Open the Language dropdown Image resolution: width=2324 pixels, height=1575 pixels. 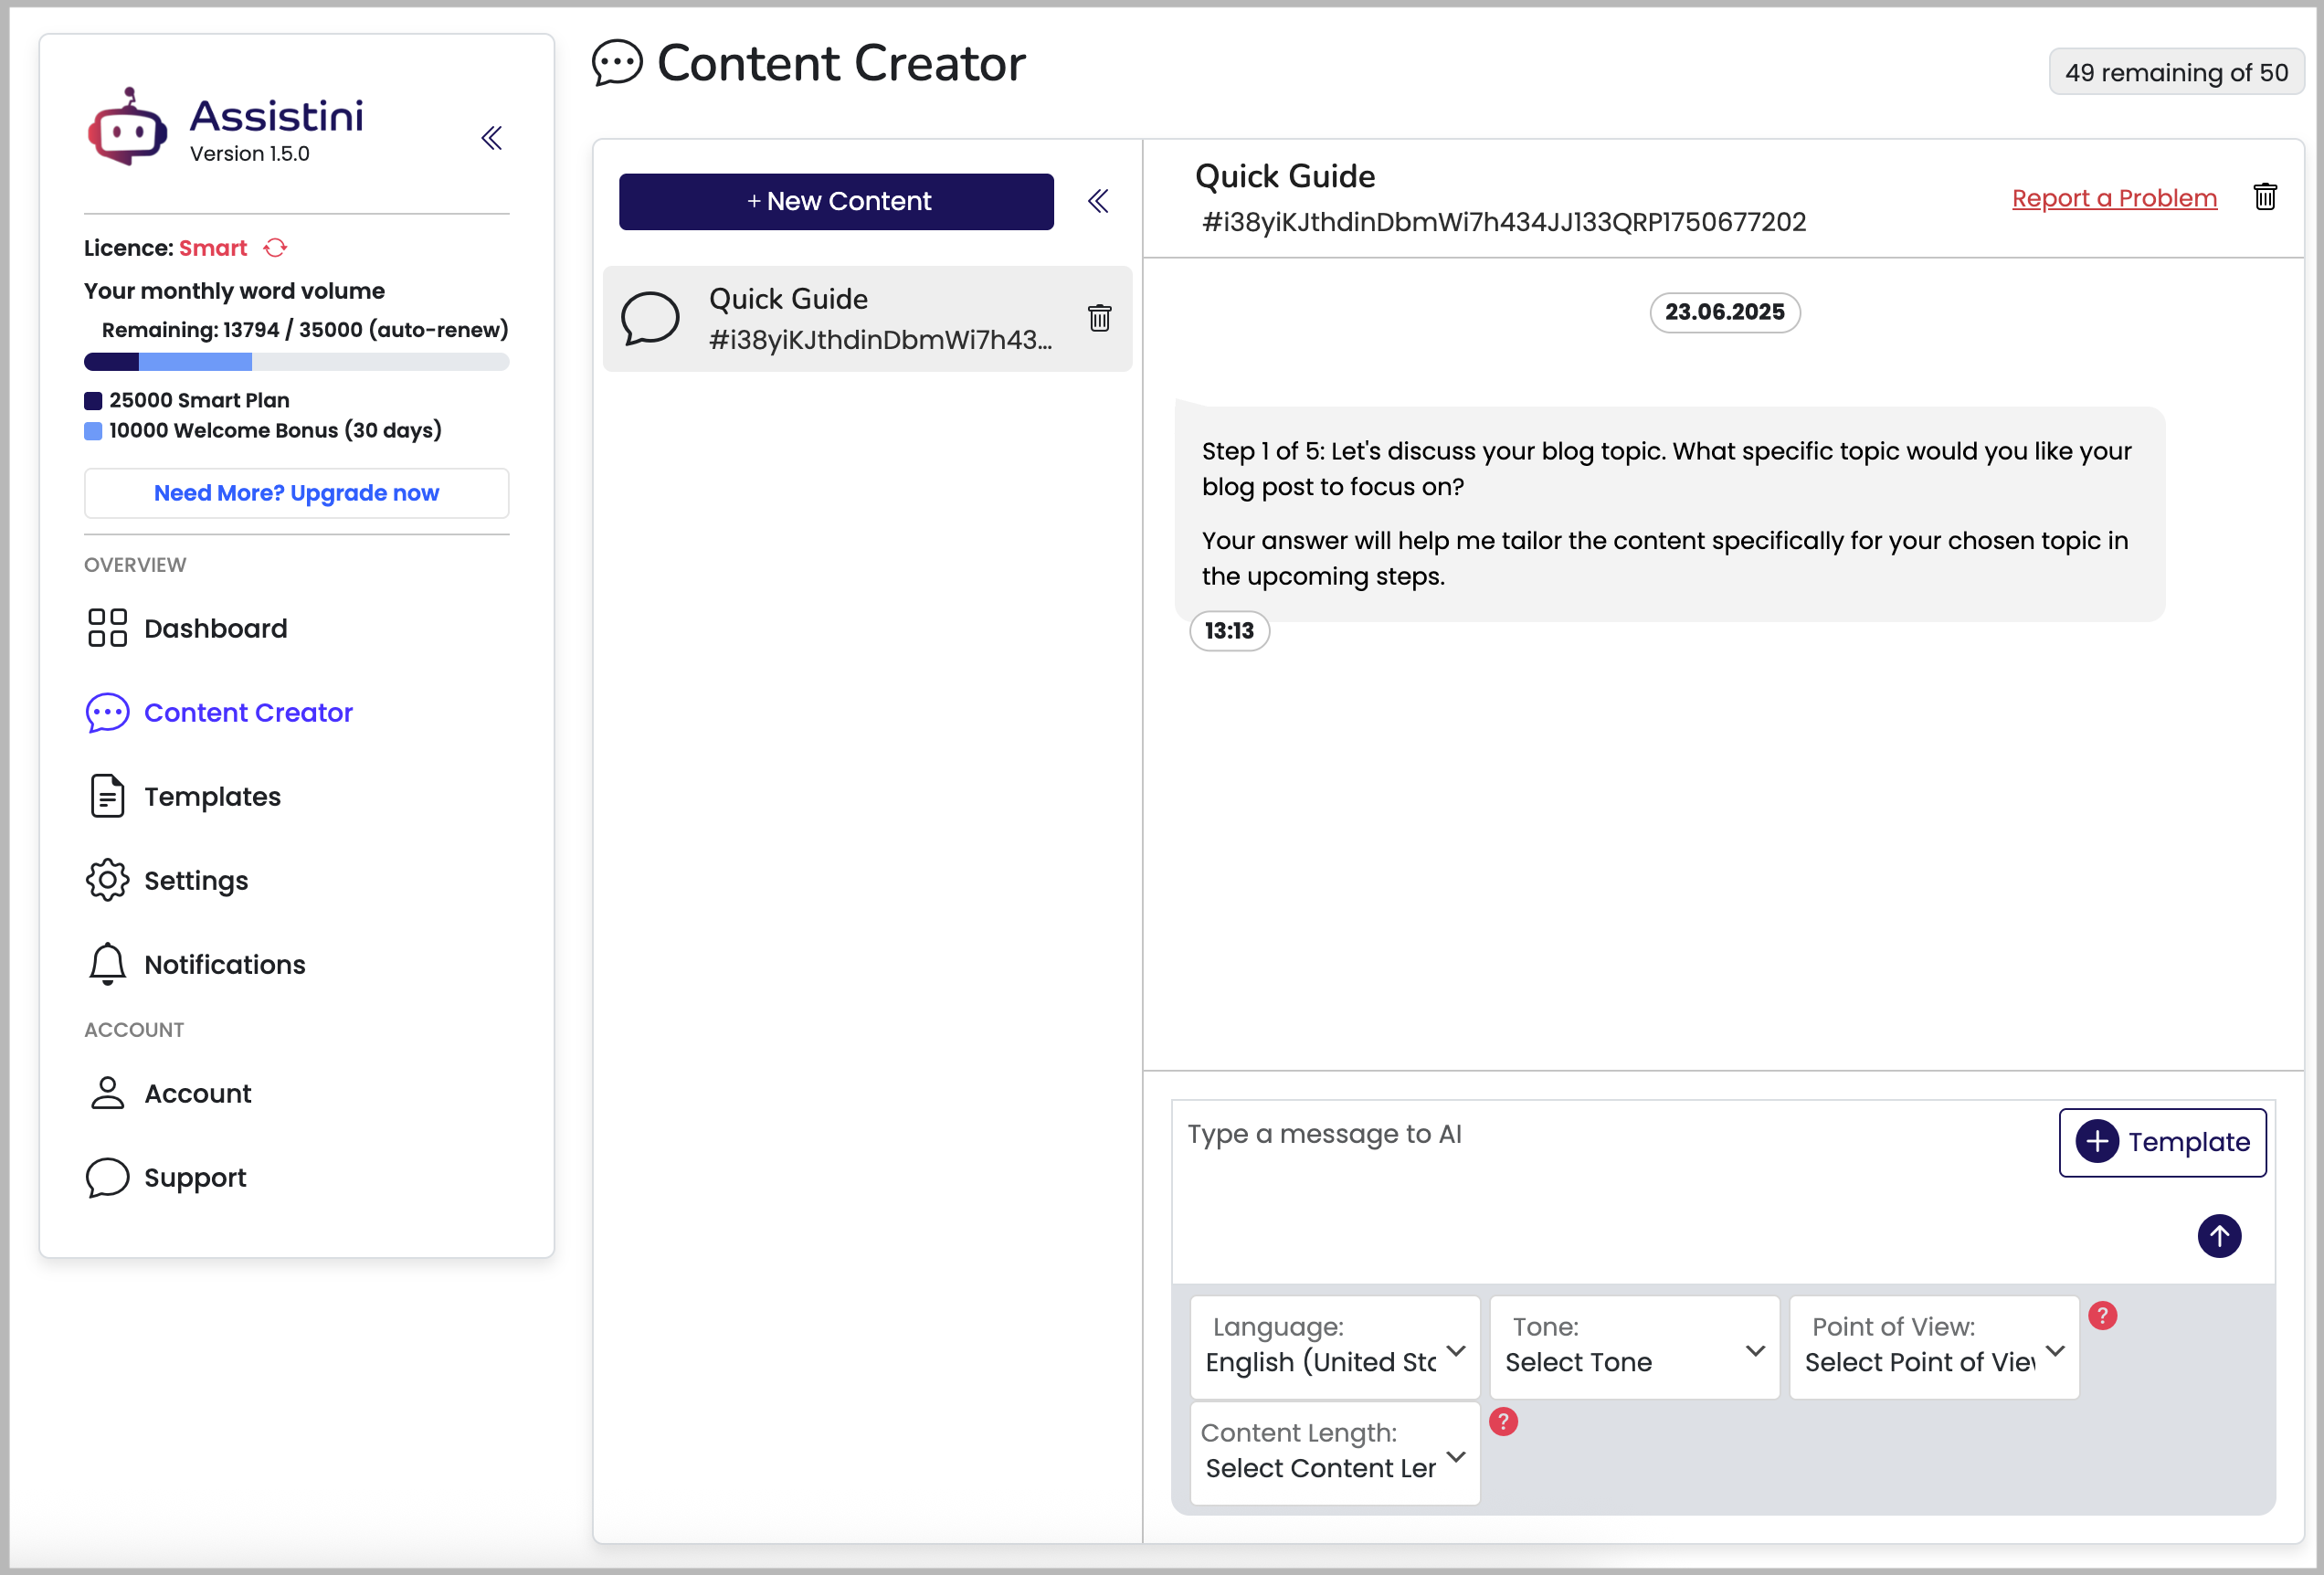[1334, 1347]
